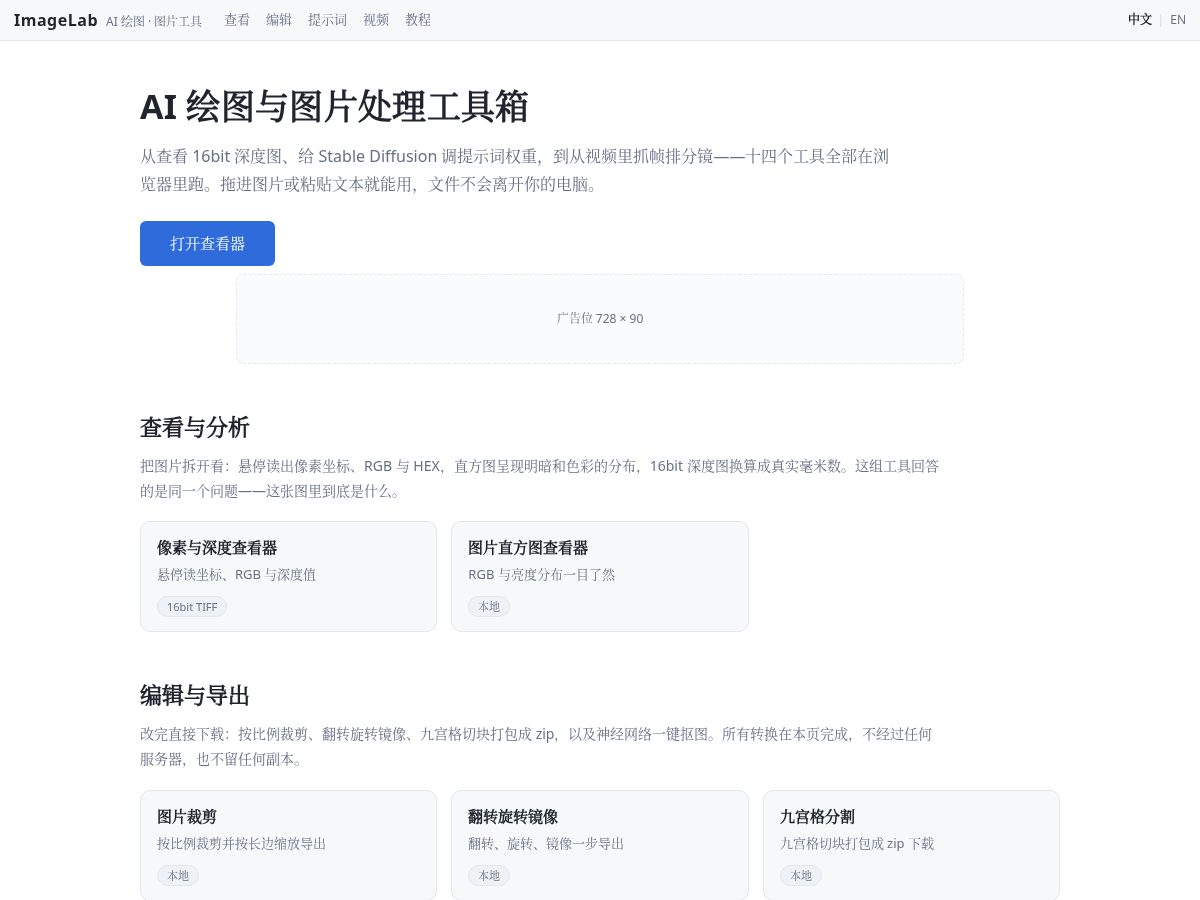Open the 查看 nav menu item

tap(237, 19)
